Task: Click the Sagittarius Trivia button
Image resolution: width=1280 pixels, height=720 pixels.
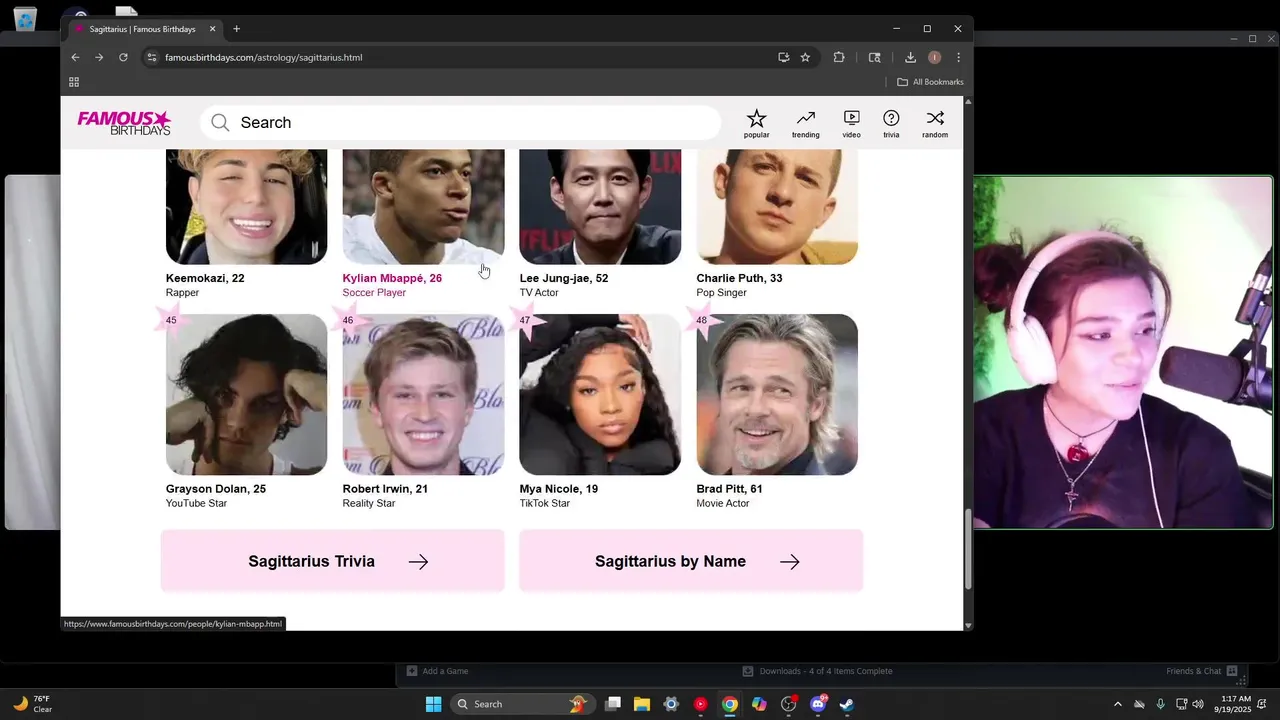Action: coord(333,561)
